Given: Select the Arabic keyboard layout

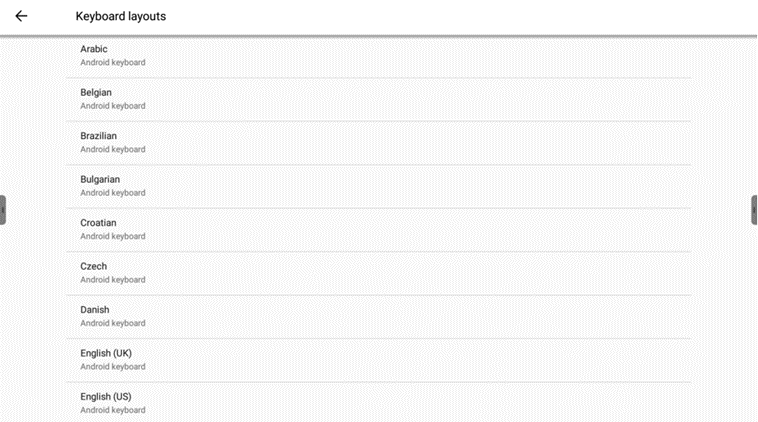Looking at the screenshot, I should tap(94, 49).
